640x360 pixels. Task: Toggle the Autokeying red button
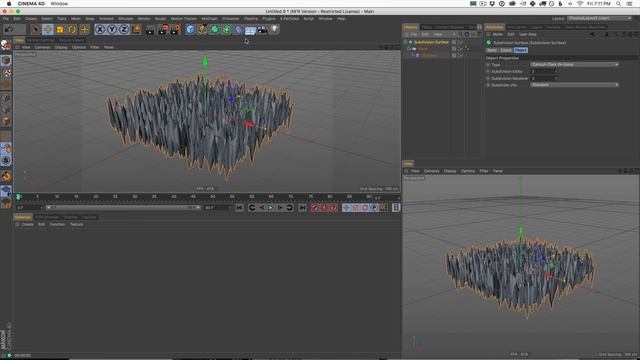[x=324, y=208]
